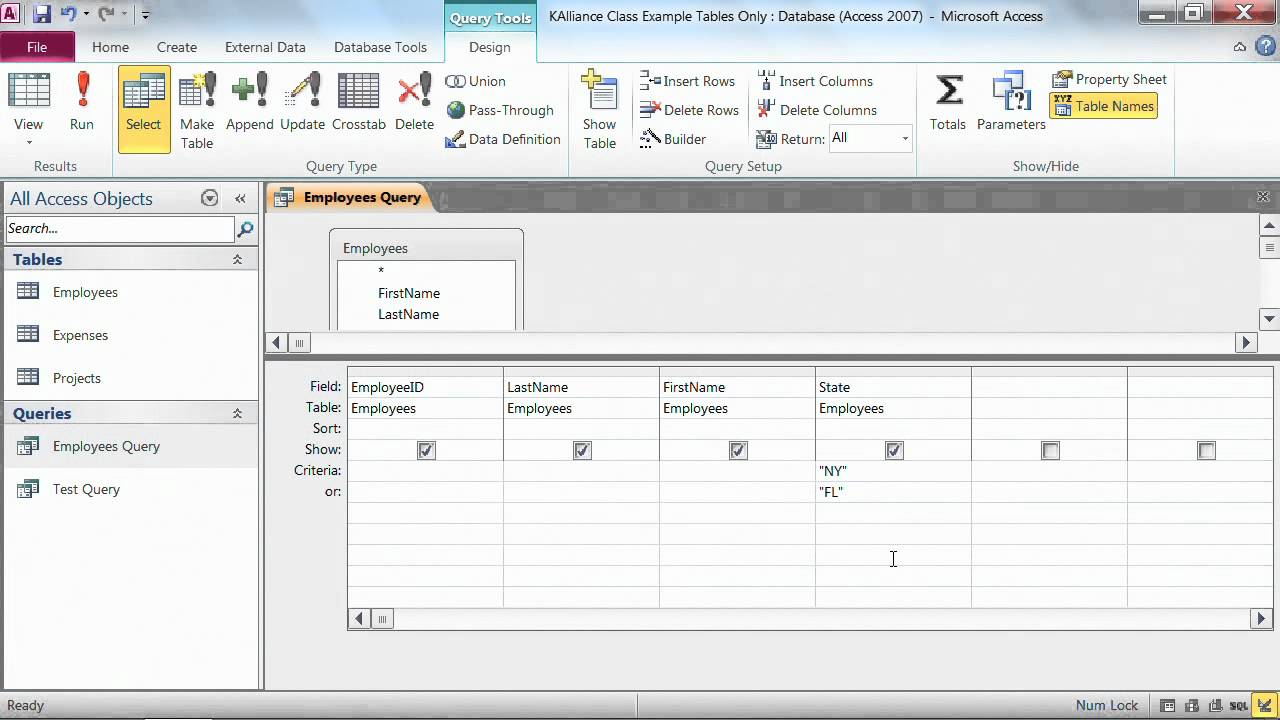Click Delete Rows in Query Setup
Viewport: 1280px width, 720px height.
(x=689, y=110)
